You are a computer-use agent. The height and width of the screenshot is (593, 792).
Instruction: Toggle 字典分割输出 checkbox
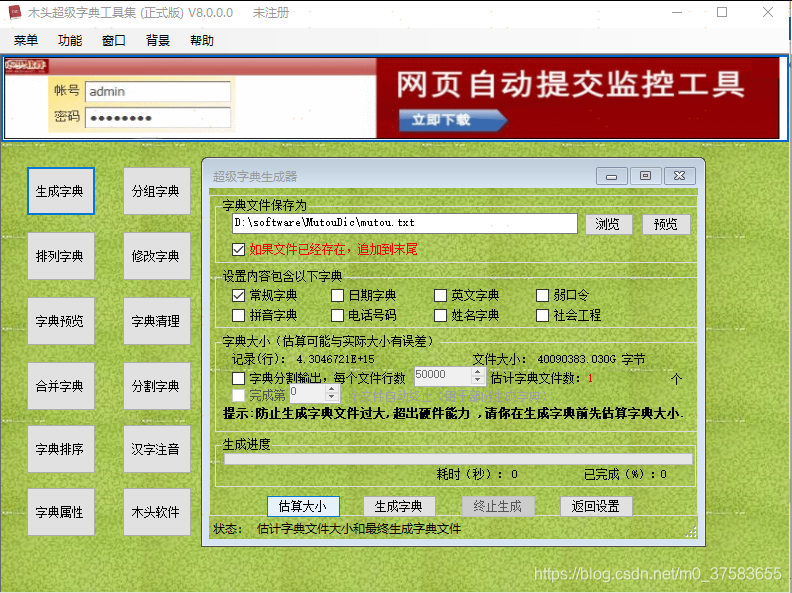click(238, 378)
